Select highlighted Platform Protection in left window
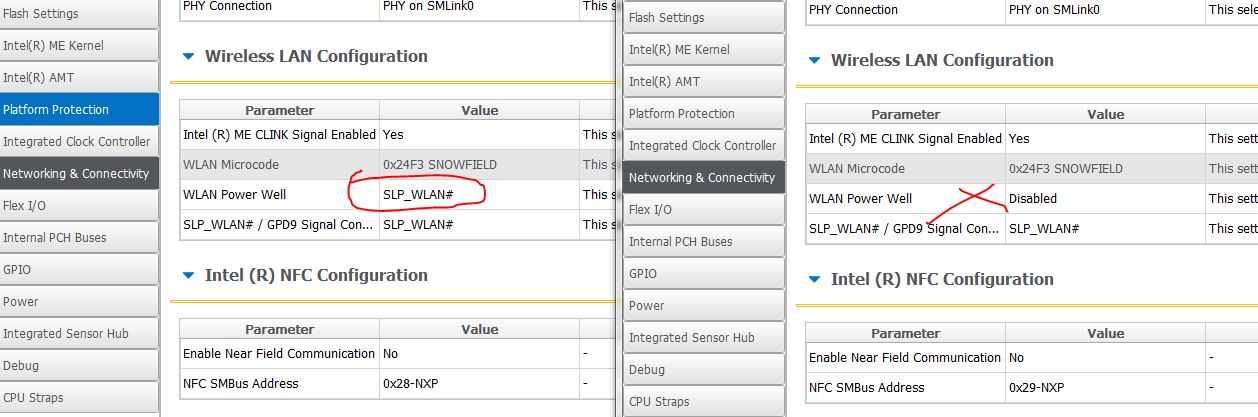 click(x=79, y=110)
